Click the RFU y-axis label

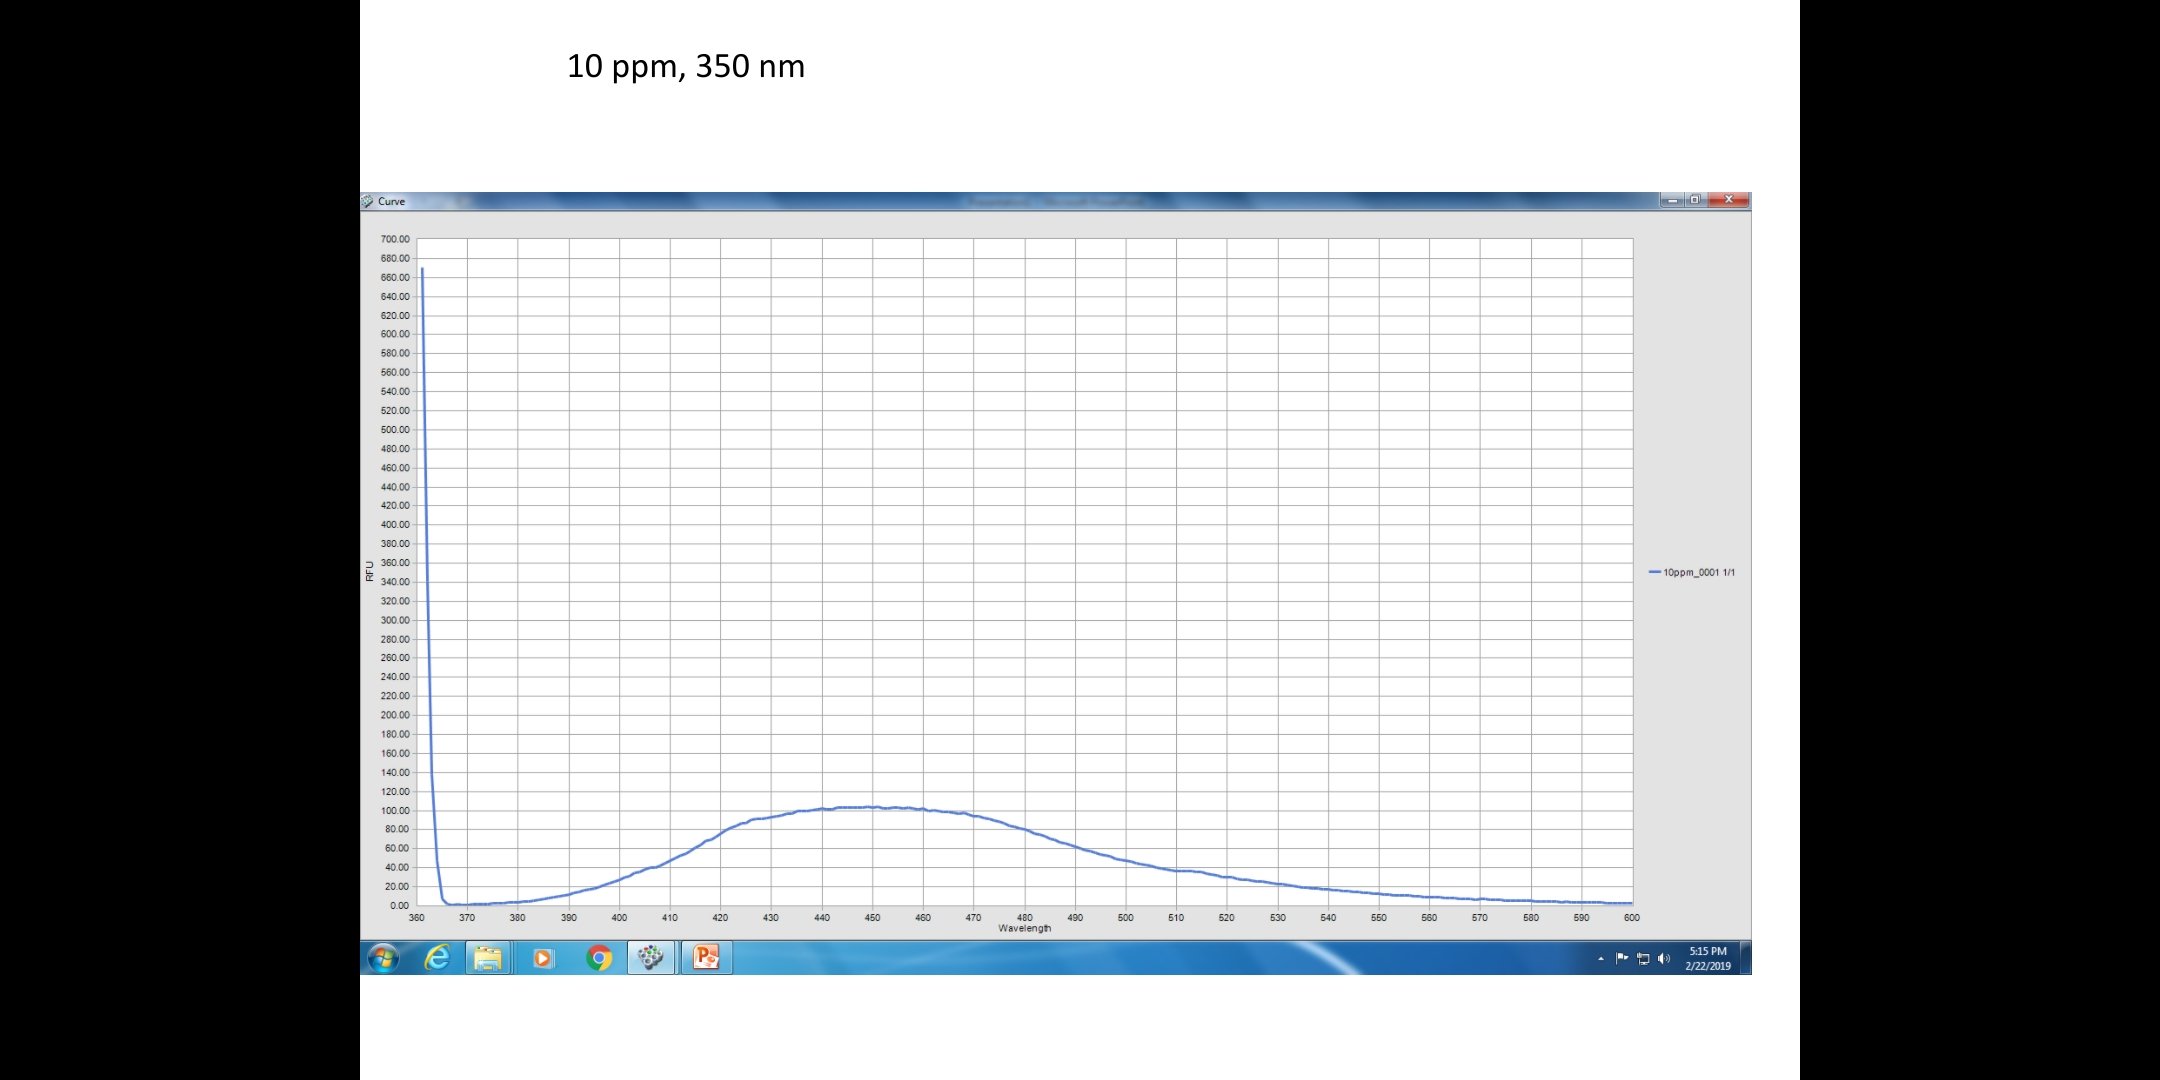click(x=370, y=571)
